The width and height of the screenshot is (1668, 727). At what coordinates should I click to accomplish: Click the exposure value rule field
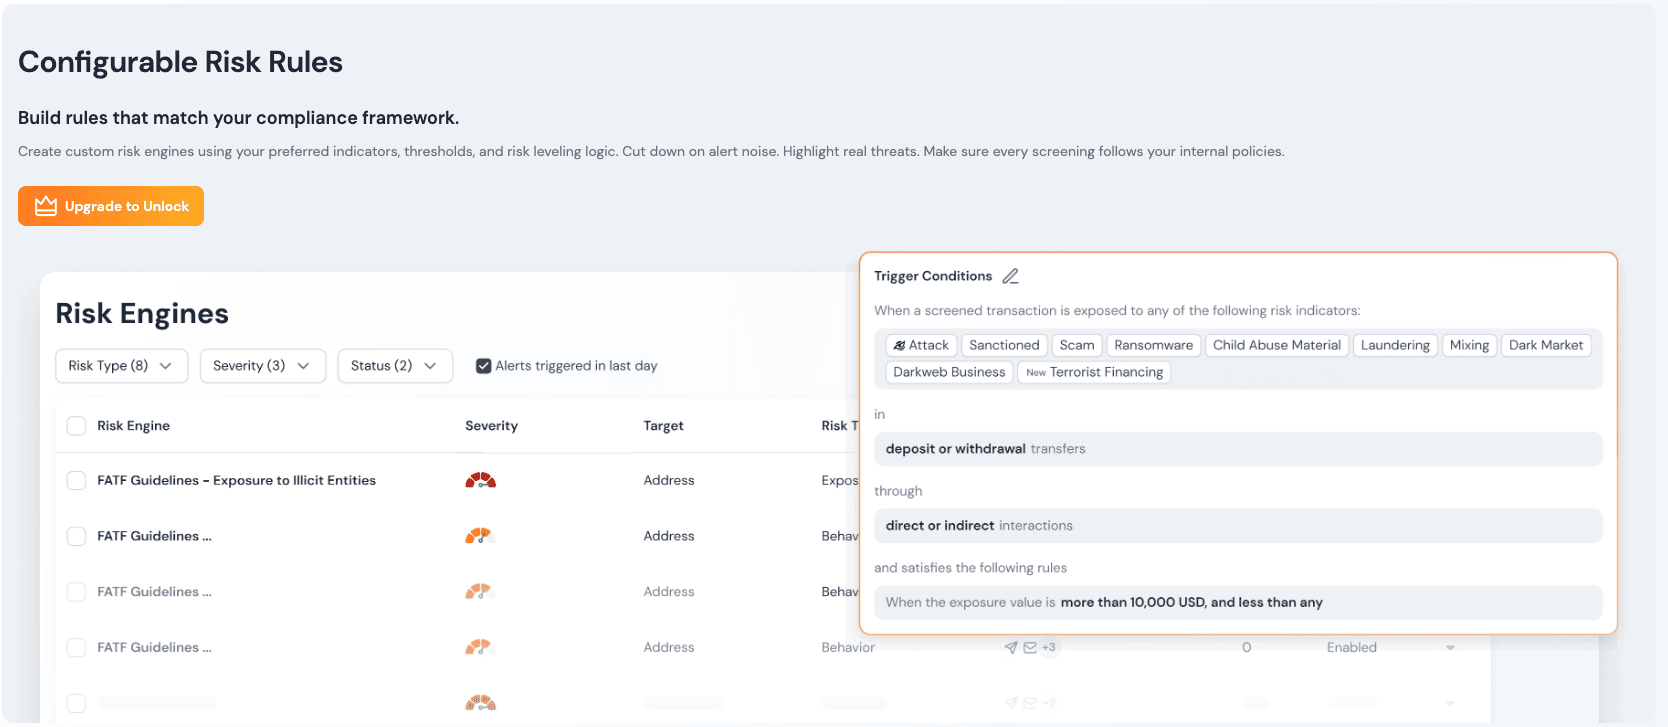click(1238, 603)
